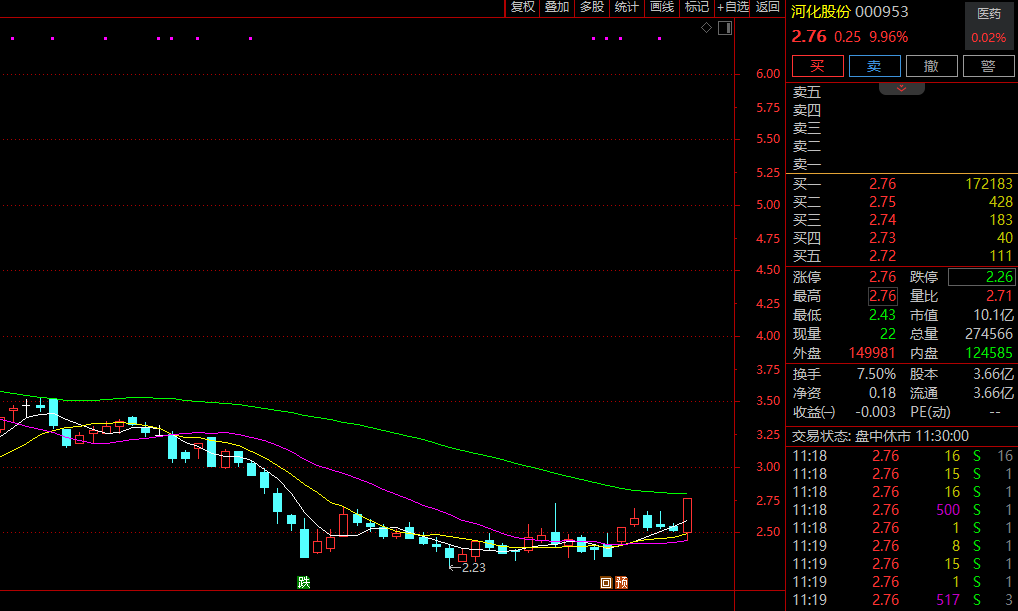Toggle the side panel layout icon
The width and height of the screenshot is (1018, 611).
pyautogui.click(x=725, y=28)
